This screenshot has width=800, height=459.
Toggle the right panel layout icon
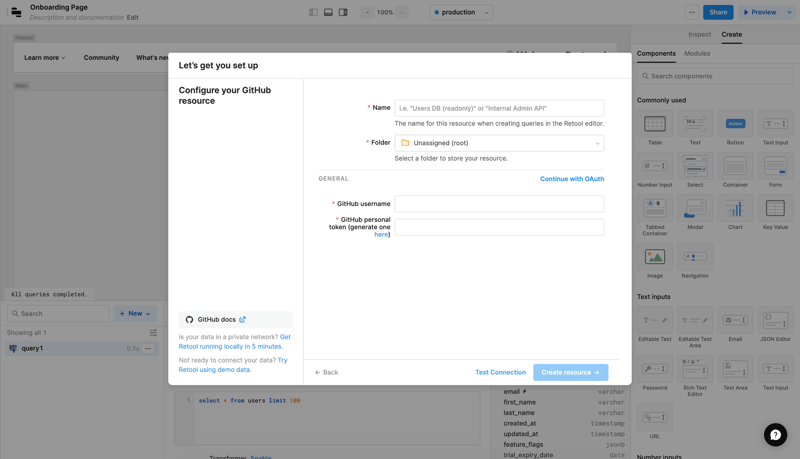coord(343,12)
